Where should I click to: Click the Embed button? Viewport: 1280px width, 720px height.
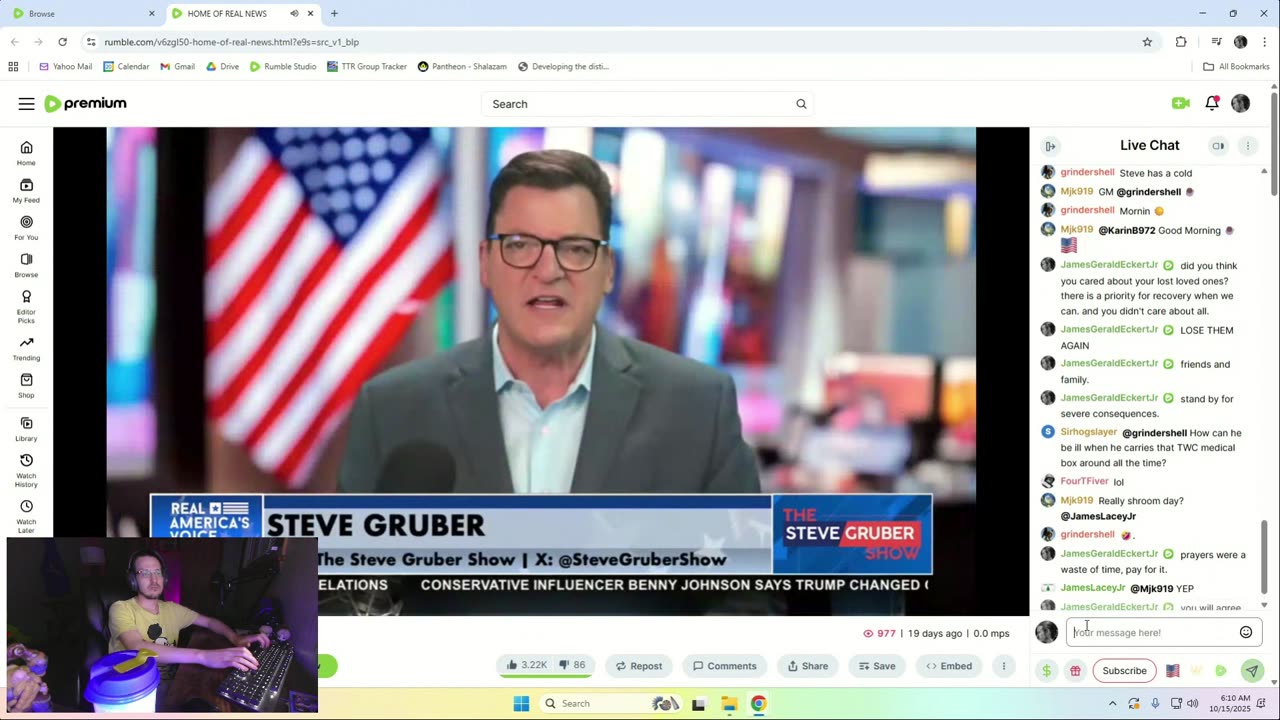949,666
